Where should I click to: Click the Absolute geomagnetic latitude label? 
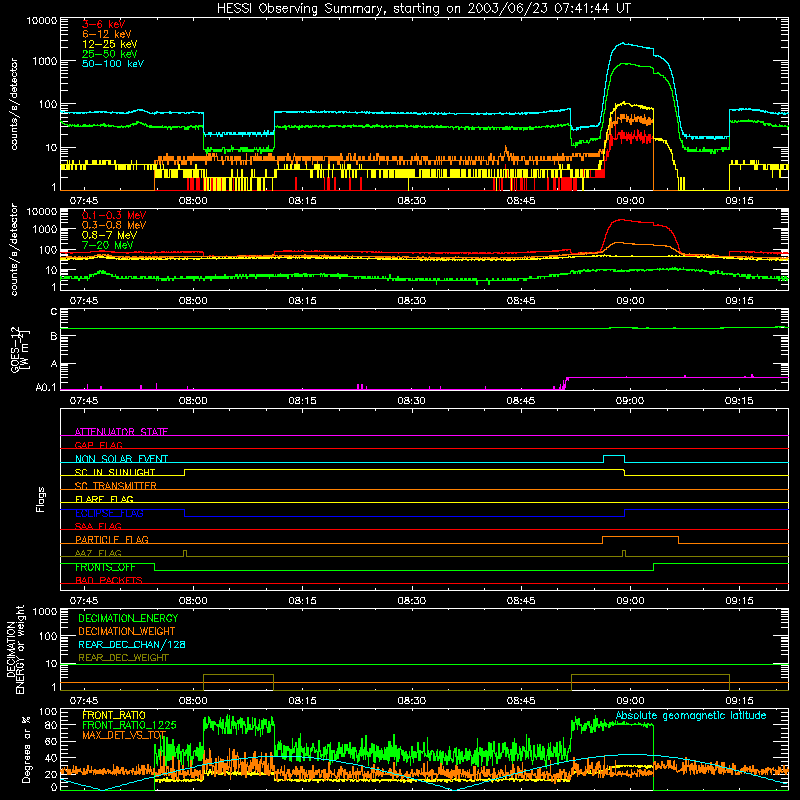[691, 716]
